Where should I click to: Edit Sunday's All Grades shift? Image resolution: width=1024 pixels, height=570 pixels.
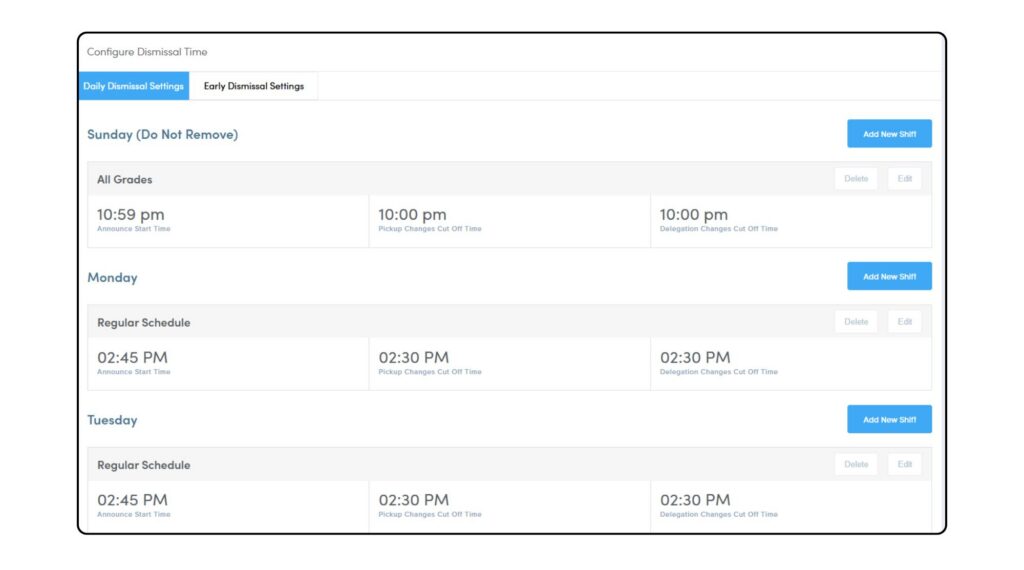(905, 179)
